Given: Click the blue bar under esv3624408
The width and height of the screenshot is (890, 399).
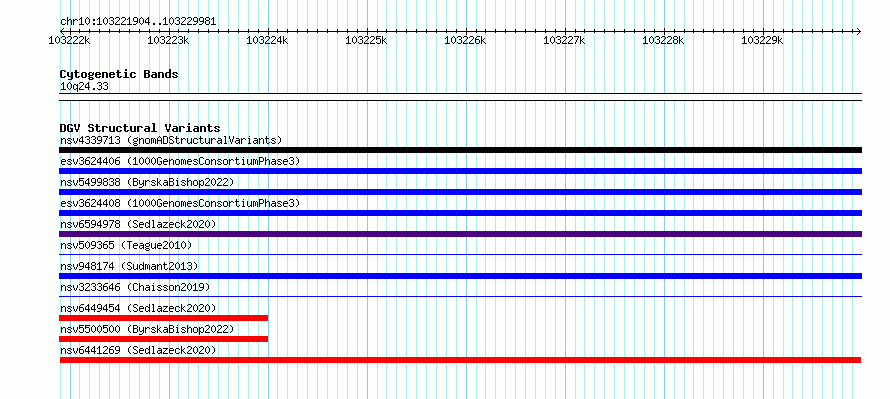Looking at the screenshot, I should (x=460, y=213).
